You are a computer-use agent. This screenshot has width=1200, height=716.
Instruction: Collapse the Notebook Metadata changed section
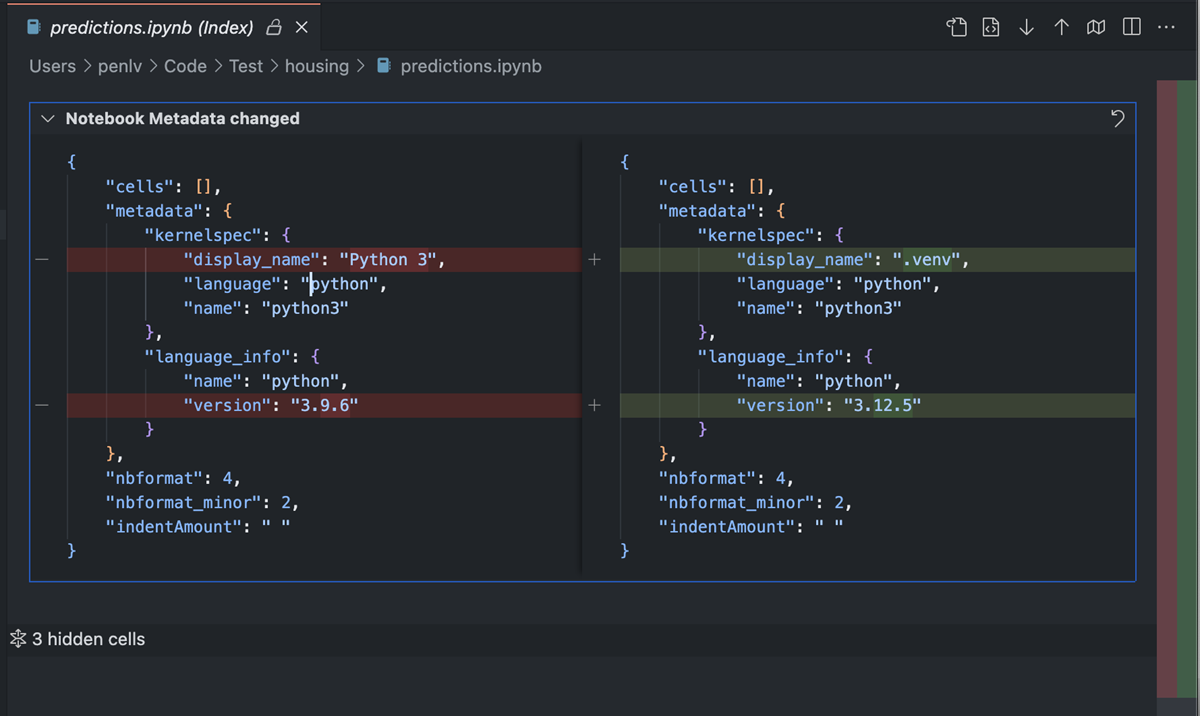point(47,118)
